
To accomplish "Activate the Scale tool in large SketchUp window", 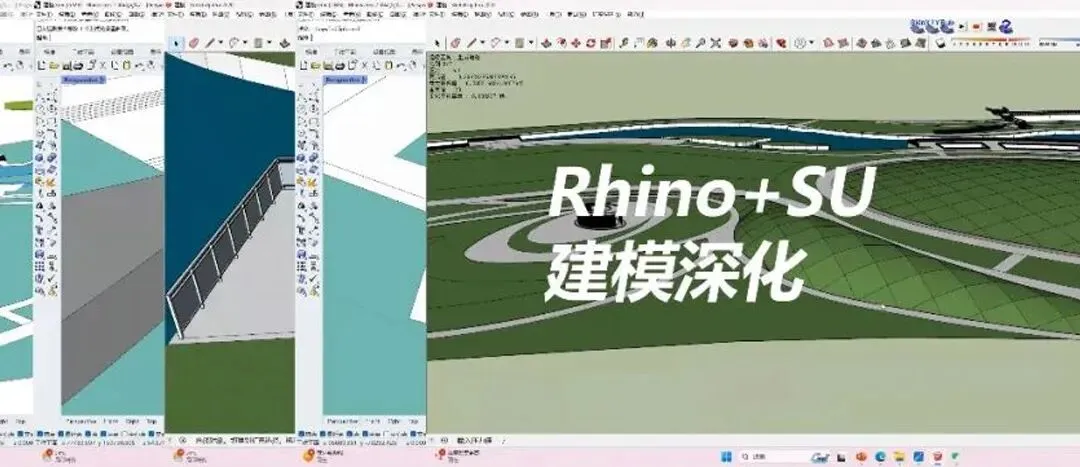I will [605, 43].
